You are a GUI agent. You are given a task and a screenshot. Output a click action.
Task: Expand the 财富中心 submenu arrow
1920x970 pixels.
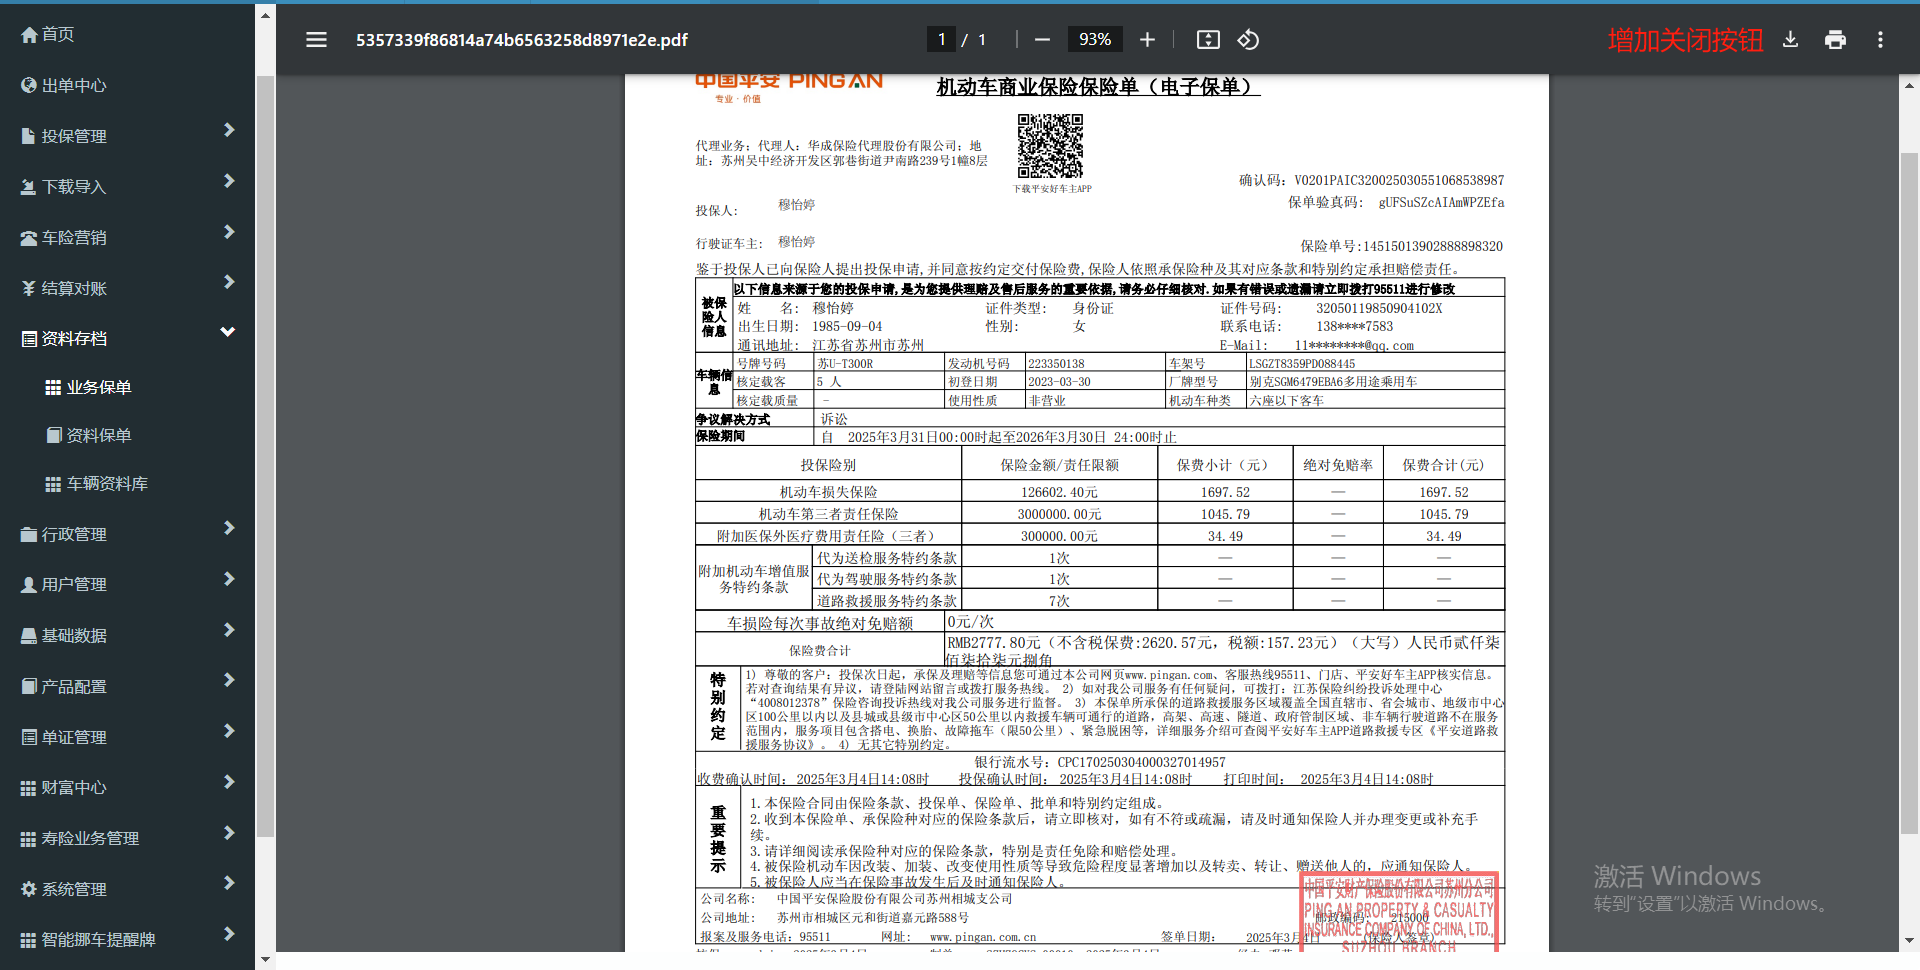pyautogui.click(x=229, y=782)
